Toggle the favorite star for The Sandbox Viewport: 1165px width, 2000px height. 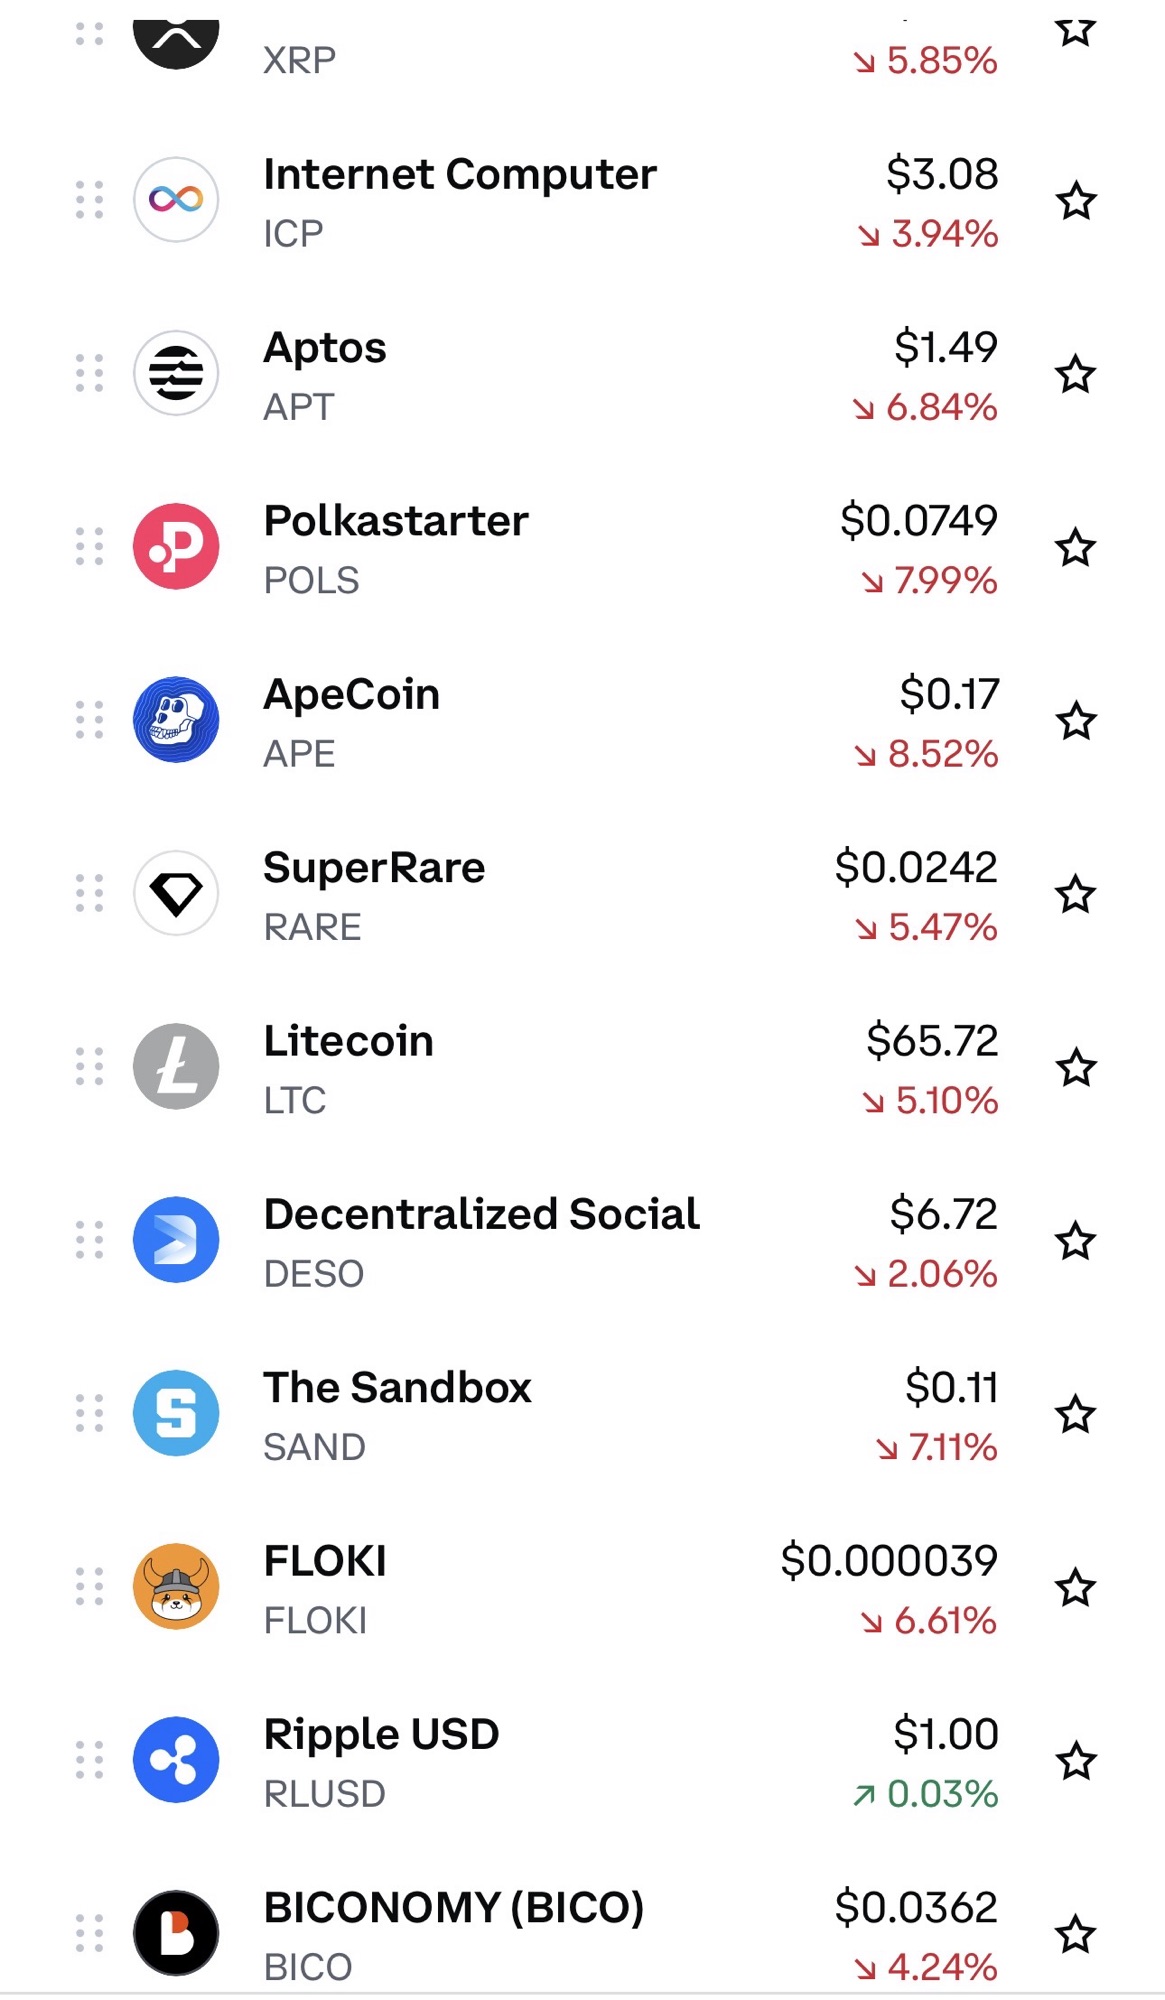[1076, 1414]
